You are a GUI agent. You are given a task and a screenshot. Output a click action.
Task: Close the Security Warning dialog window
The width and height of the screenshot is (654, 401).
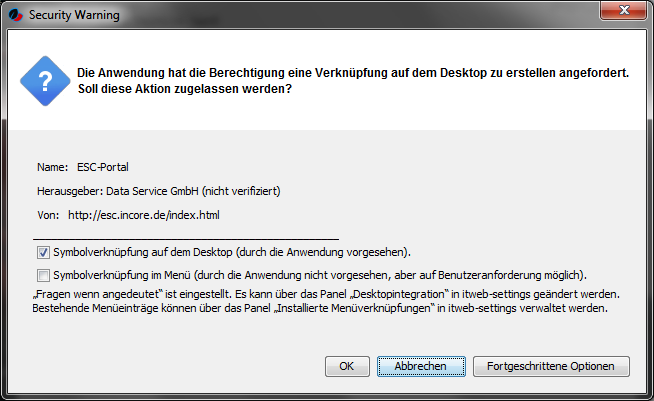click(623, 10)
